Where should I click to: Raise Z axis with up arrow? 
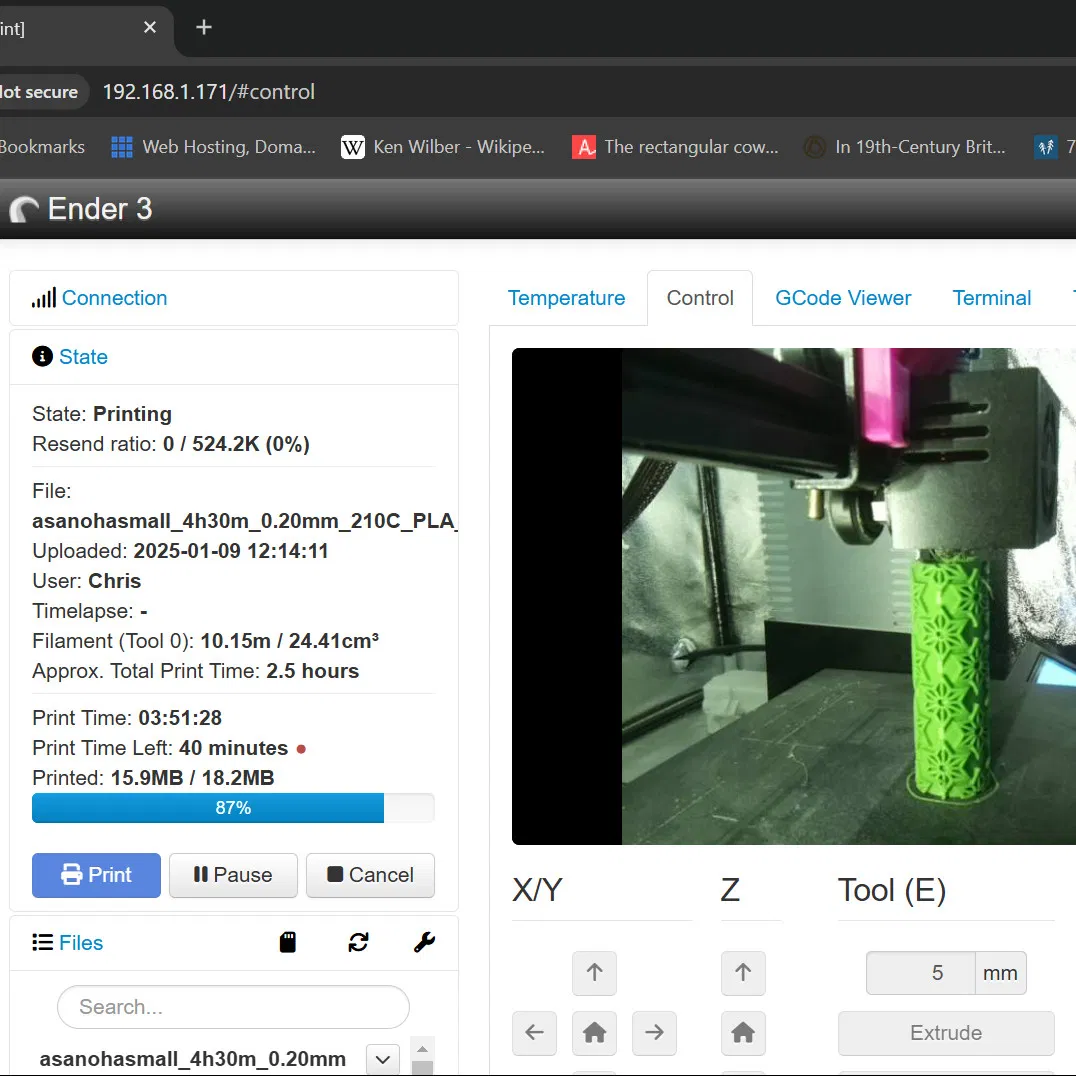(x=743, y=973)
